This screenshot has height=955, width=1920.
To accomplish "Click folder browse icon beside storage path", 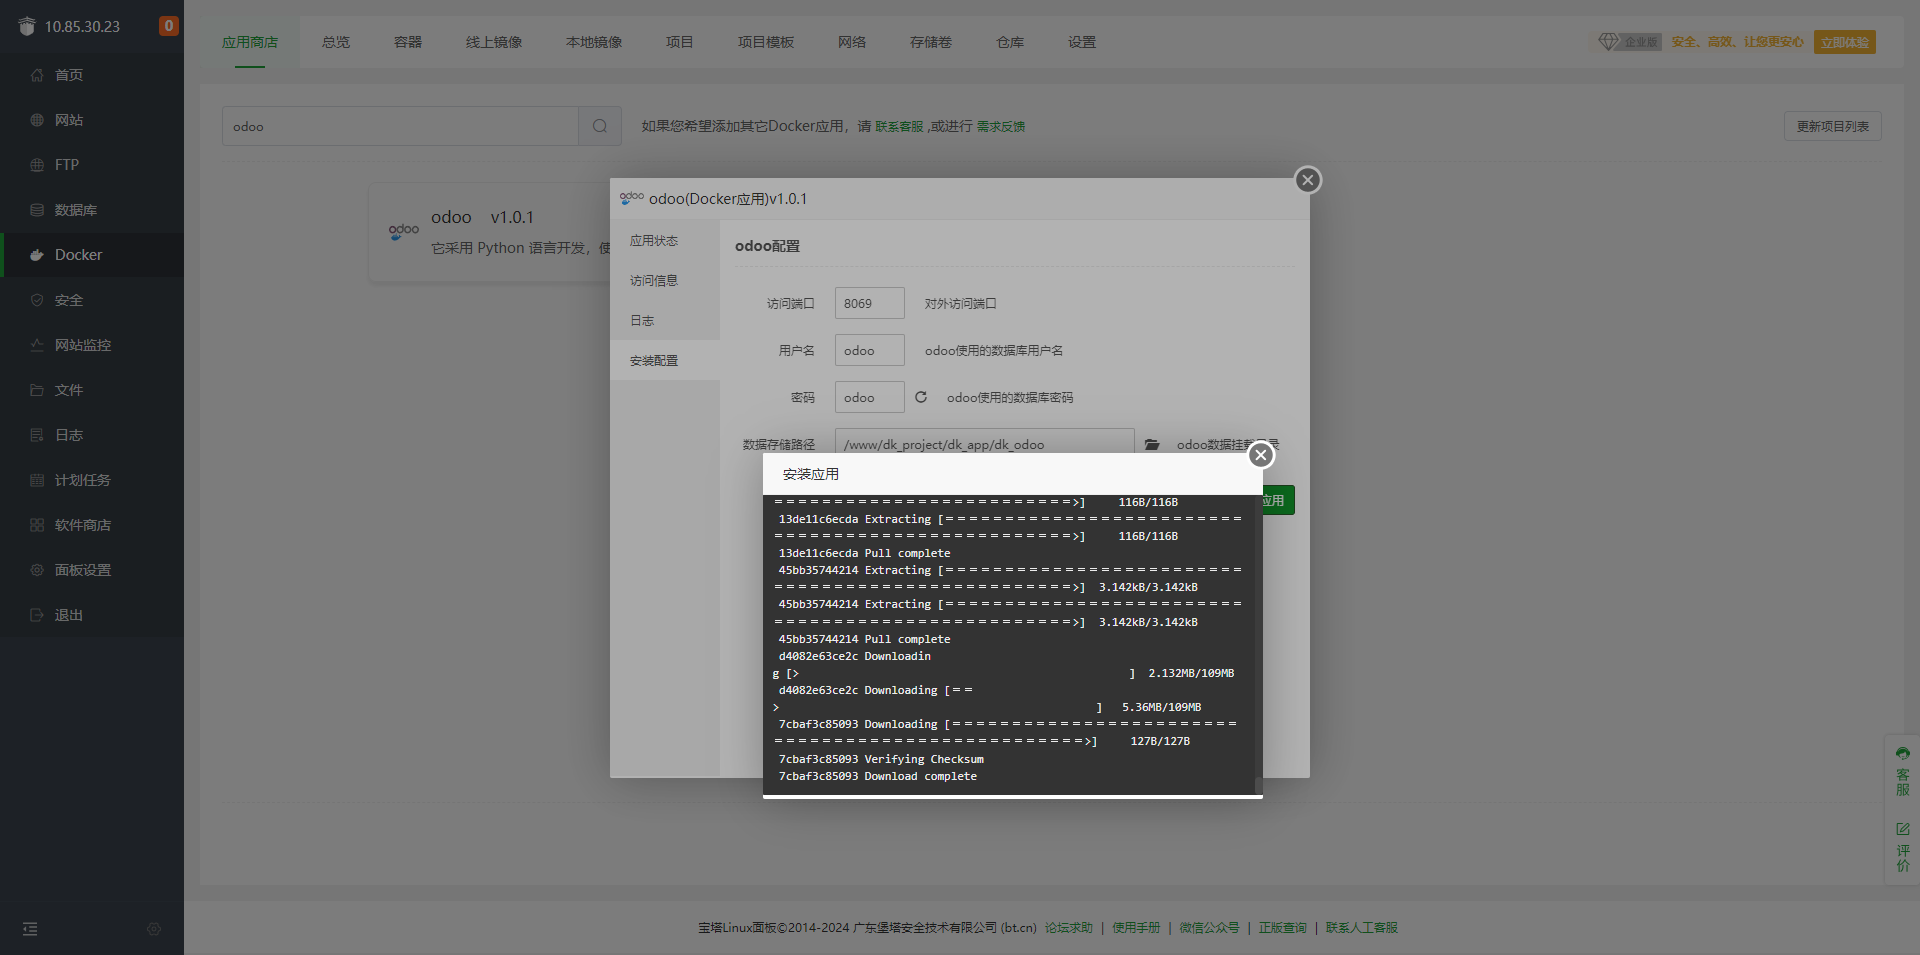I will click(x=1152, y=444).
